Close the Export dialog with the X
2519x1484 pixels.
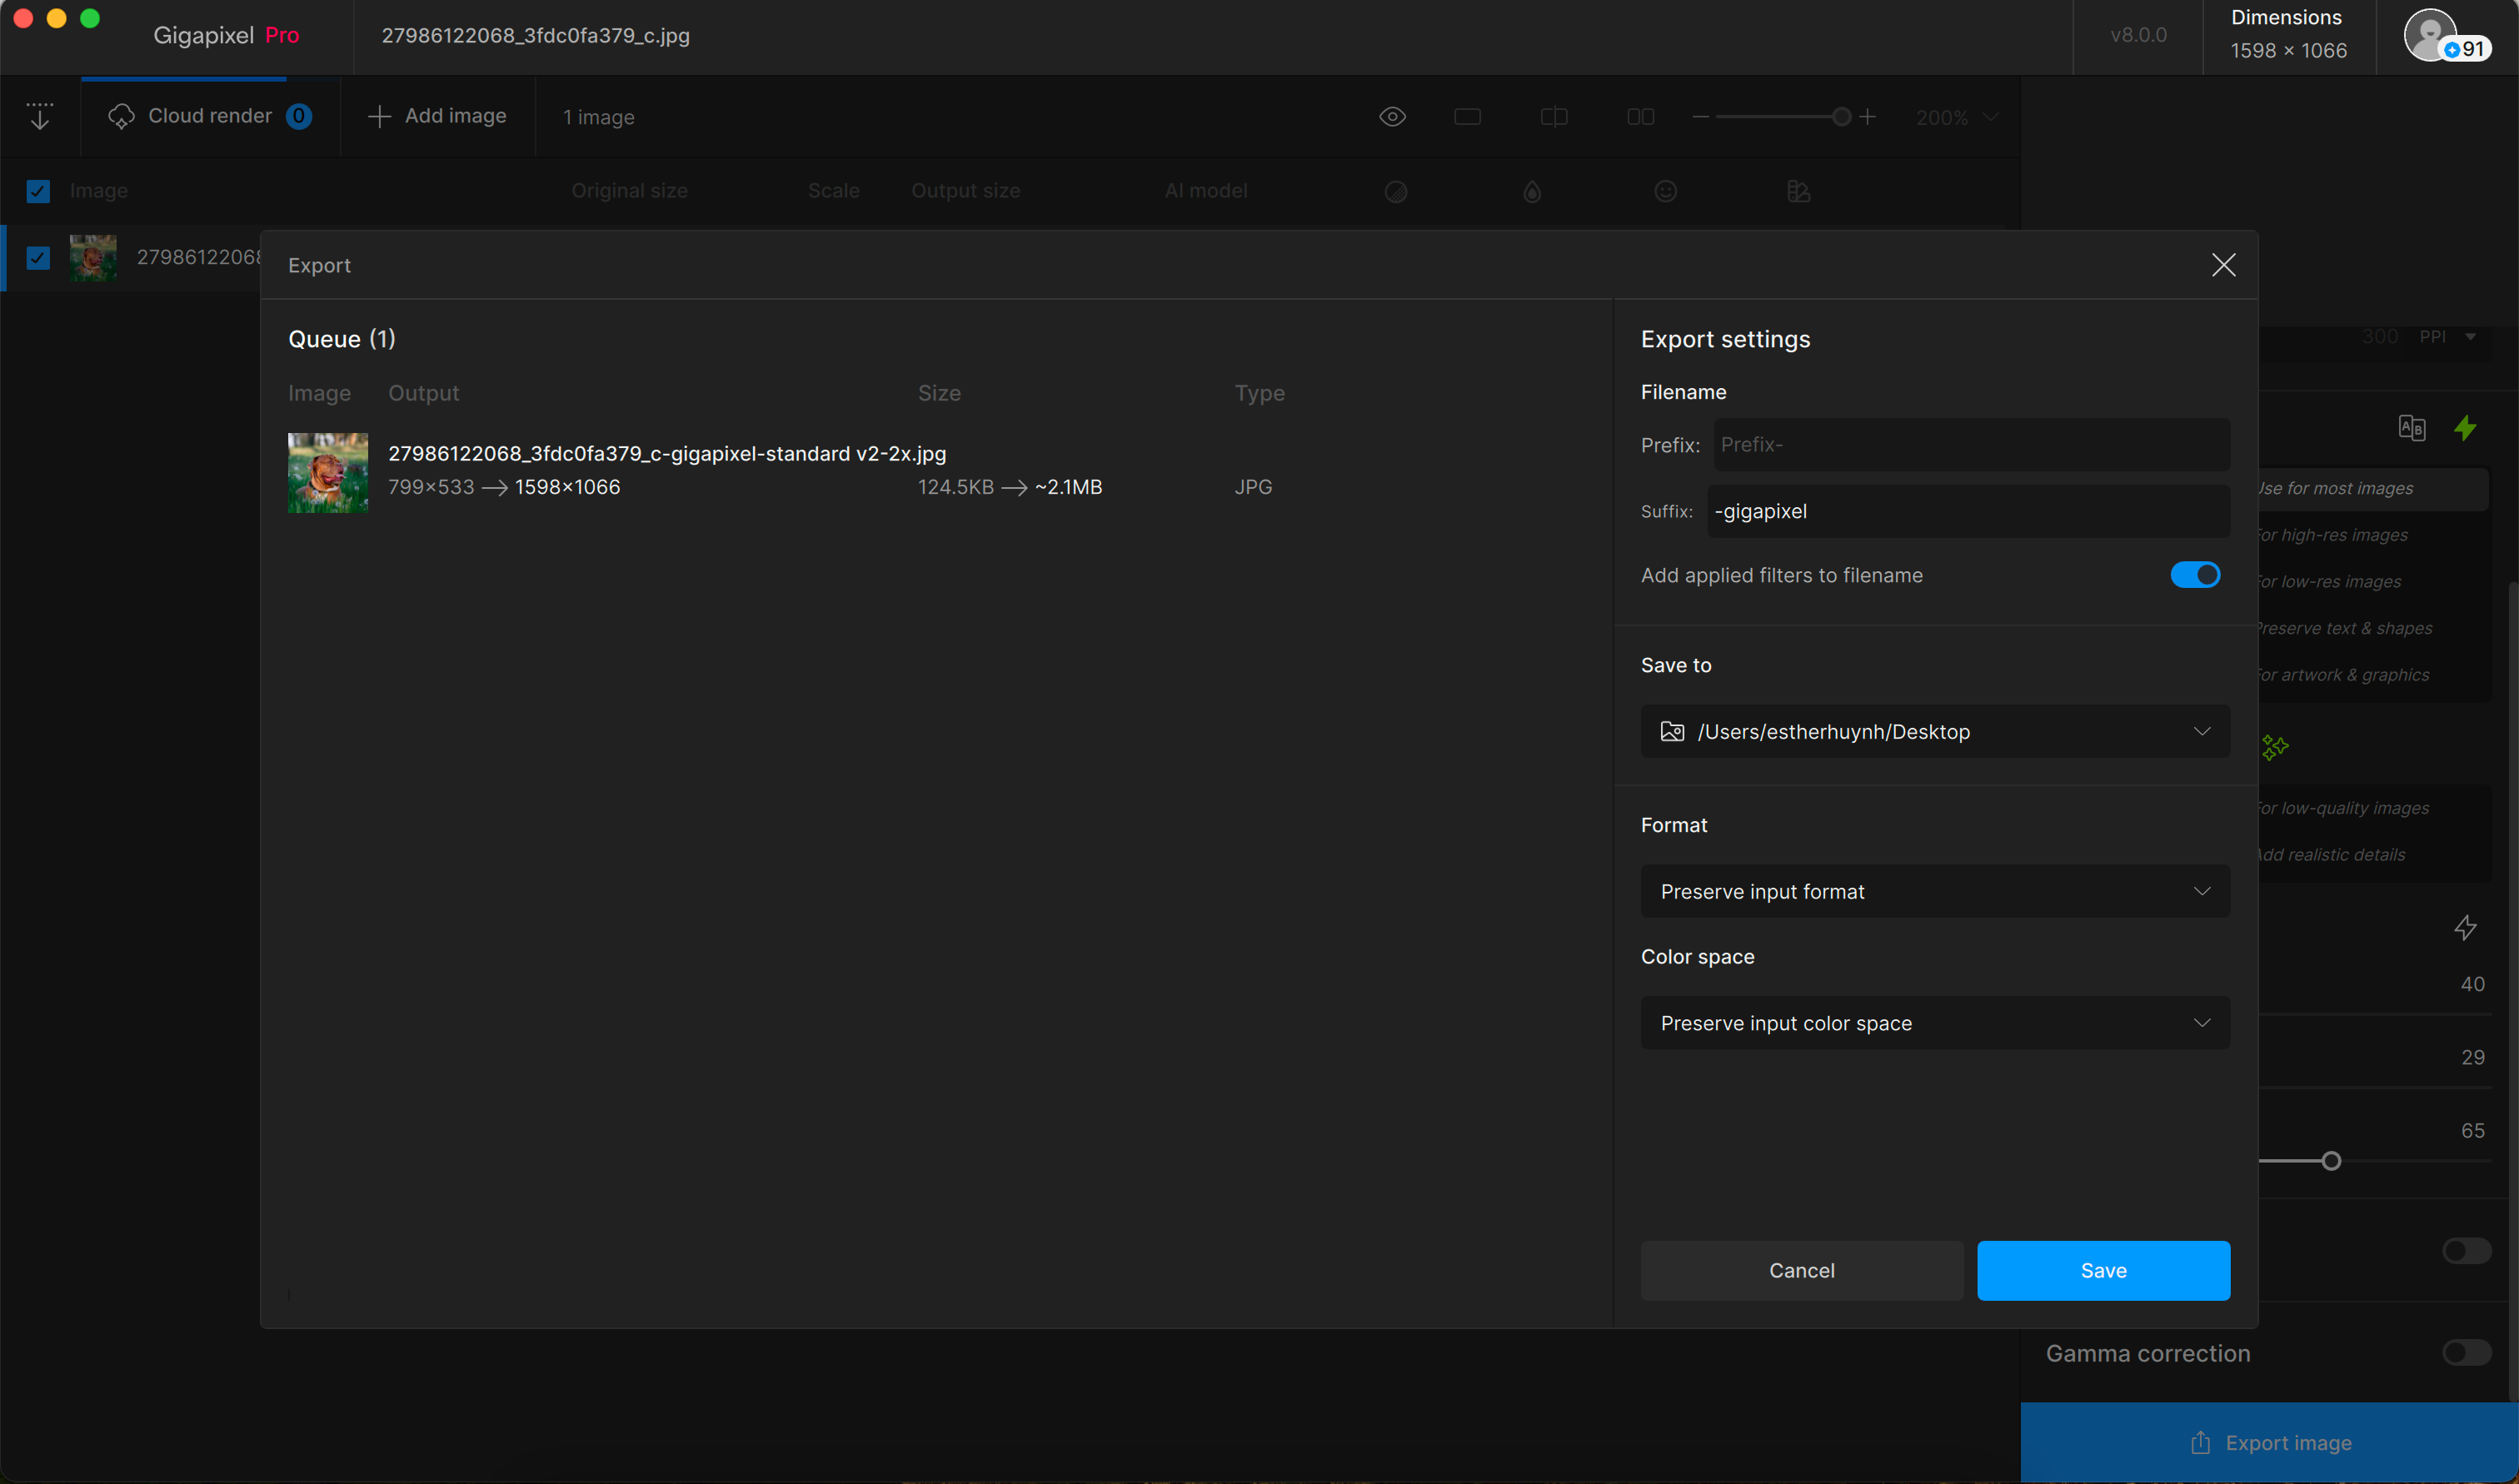pos(2223,265)
